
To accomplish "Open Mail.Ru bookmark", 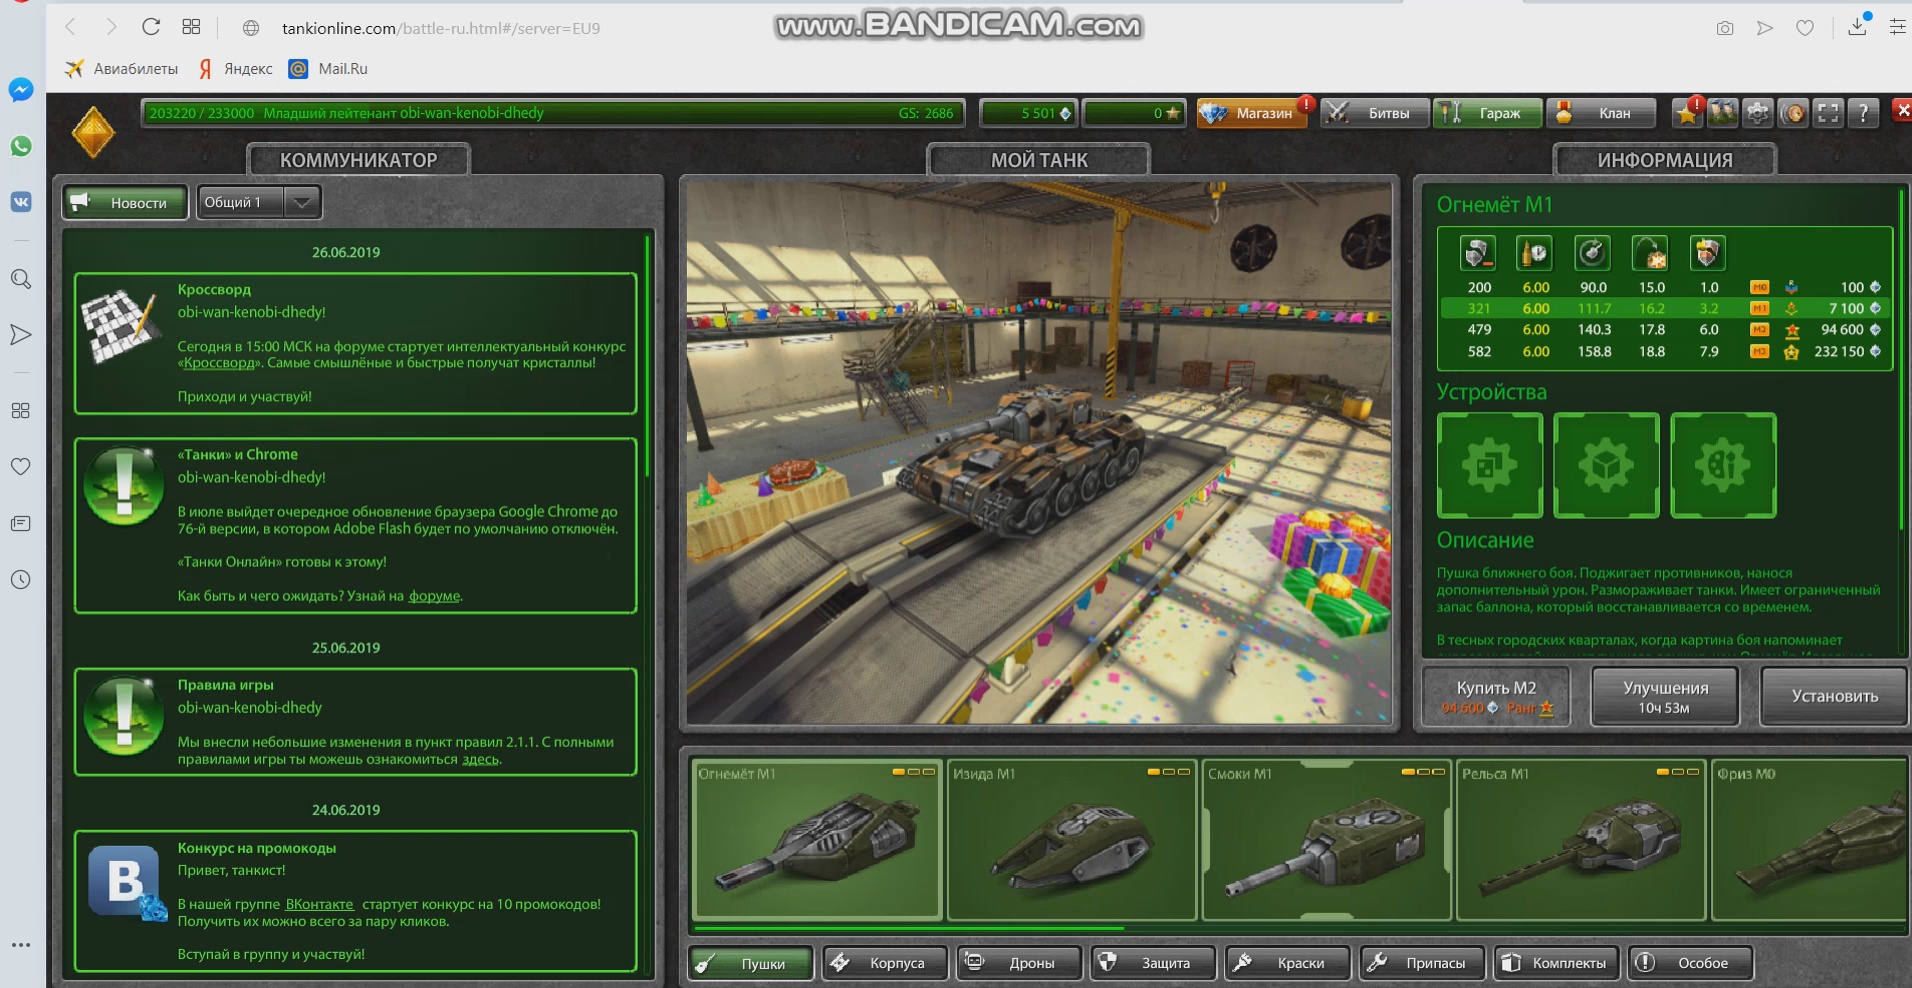I will tap(328, 68).
